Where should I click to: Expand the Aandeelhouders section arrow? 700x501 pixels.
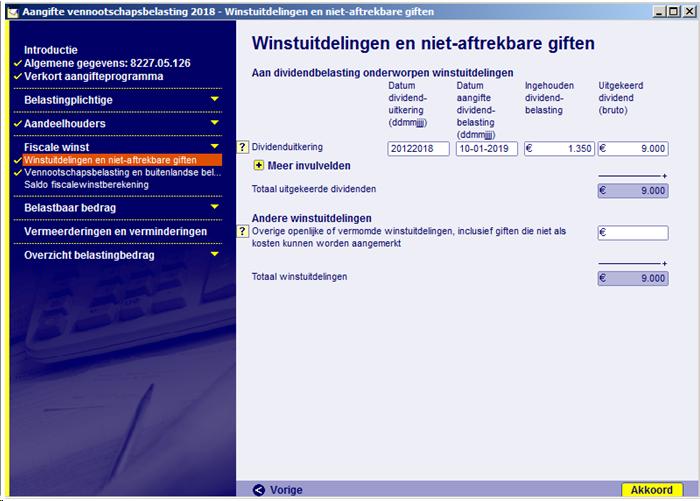coord(215,123)
